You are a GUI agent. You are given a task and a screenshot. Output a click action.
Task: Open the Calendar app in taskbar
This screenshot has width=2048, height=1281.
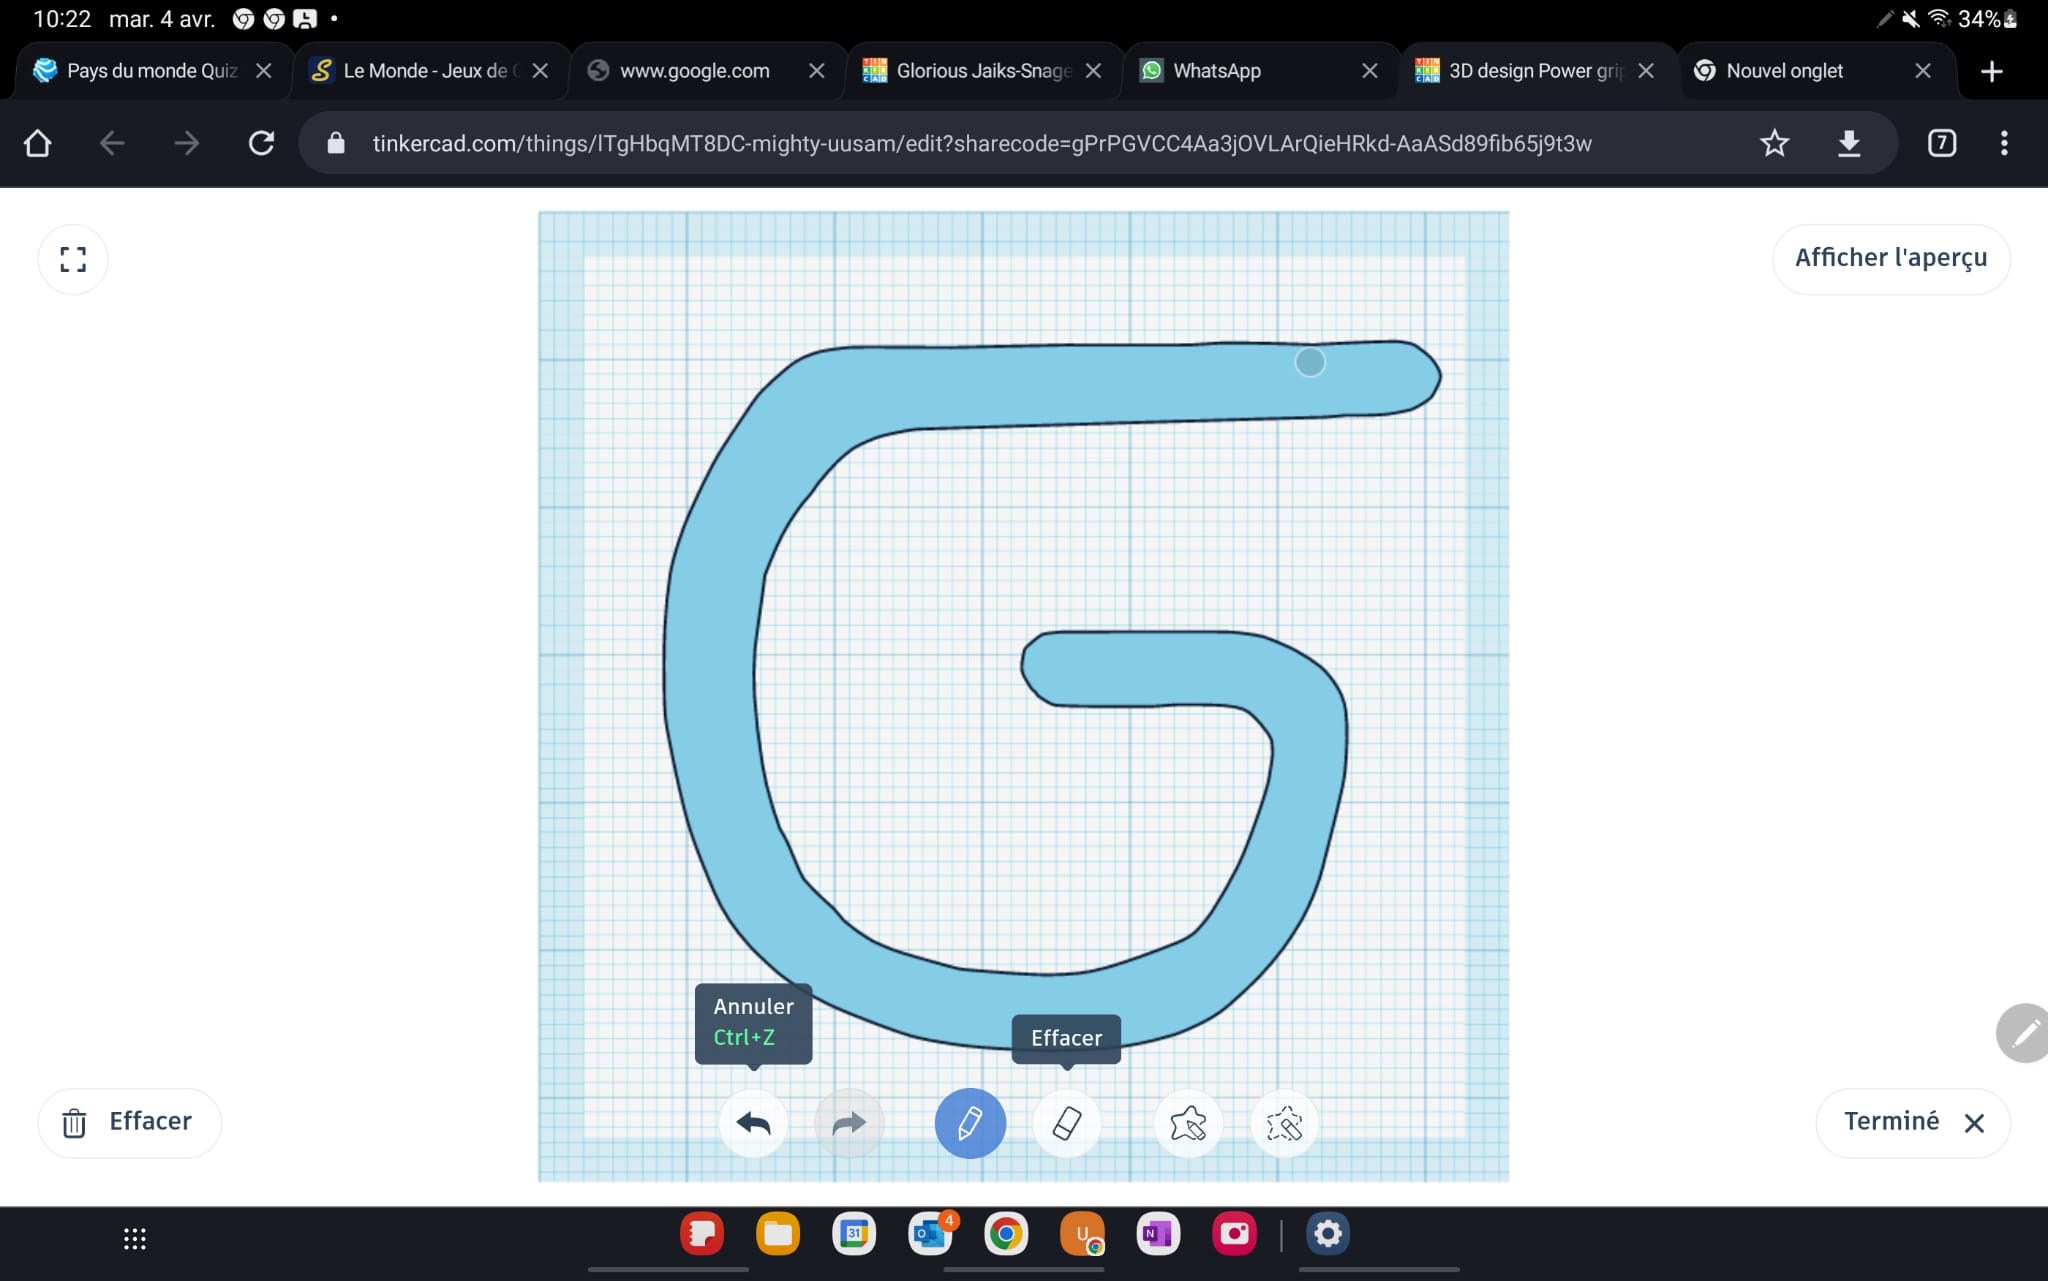tap(854, 1234)
